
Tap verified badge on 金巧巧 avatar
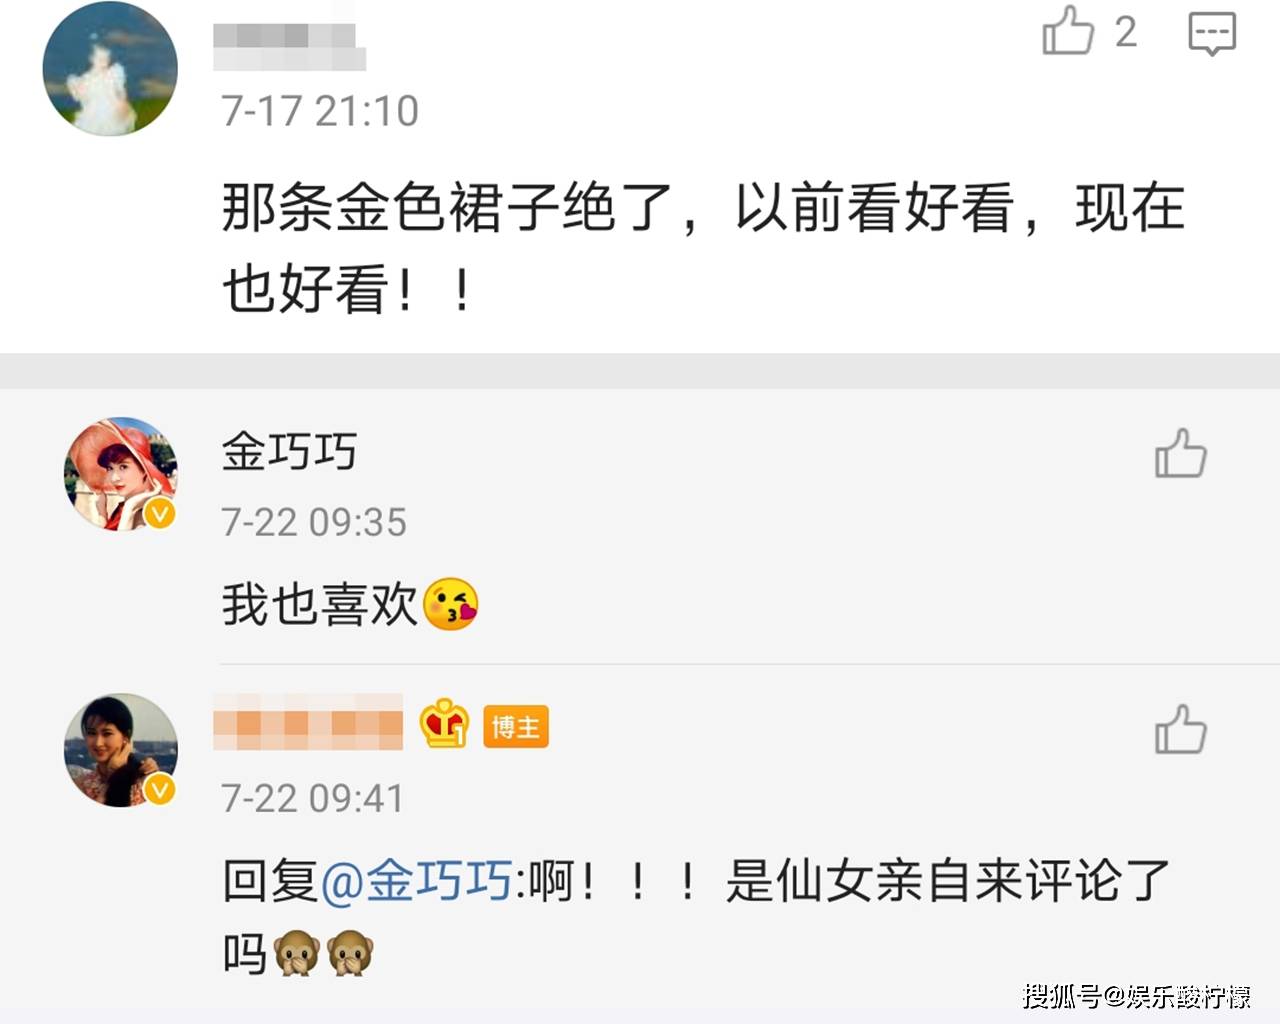(x=161, y=514)
